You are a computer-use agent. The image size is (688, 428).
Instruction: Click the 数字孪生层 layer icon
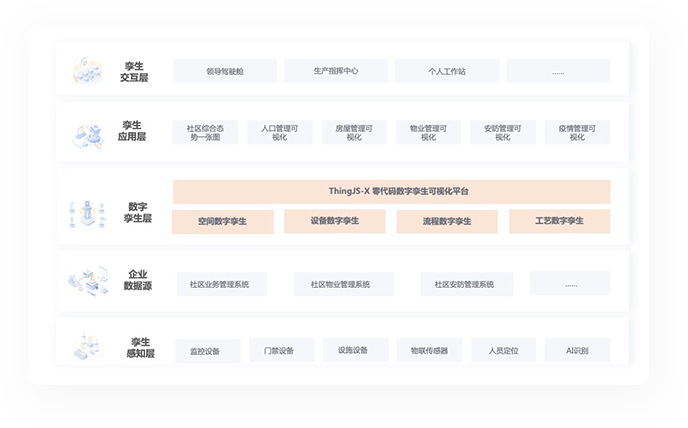click(88, 212)
